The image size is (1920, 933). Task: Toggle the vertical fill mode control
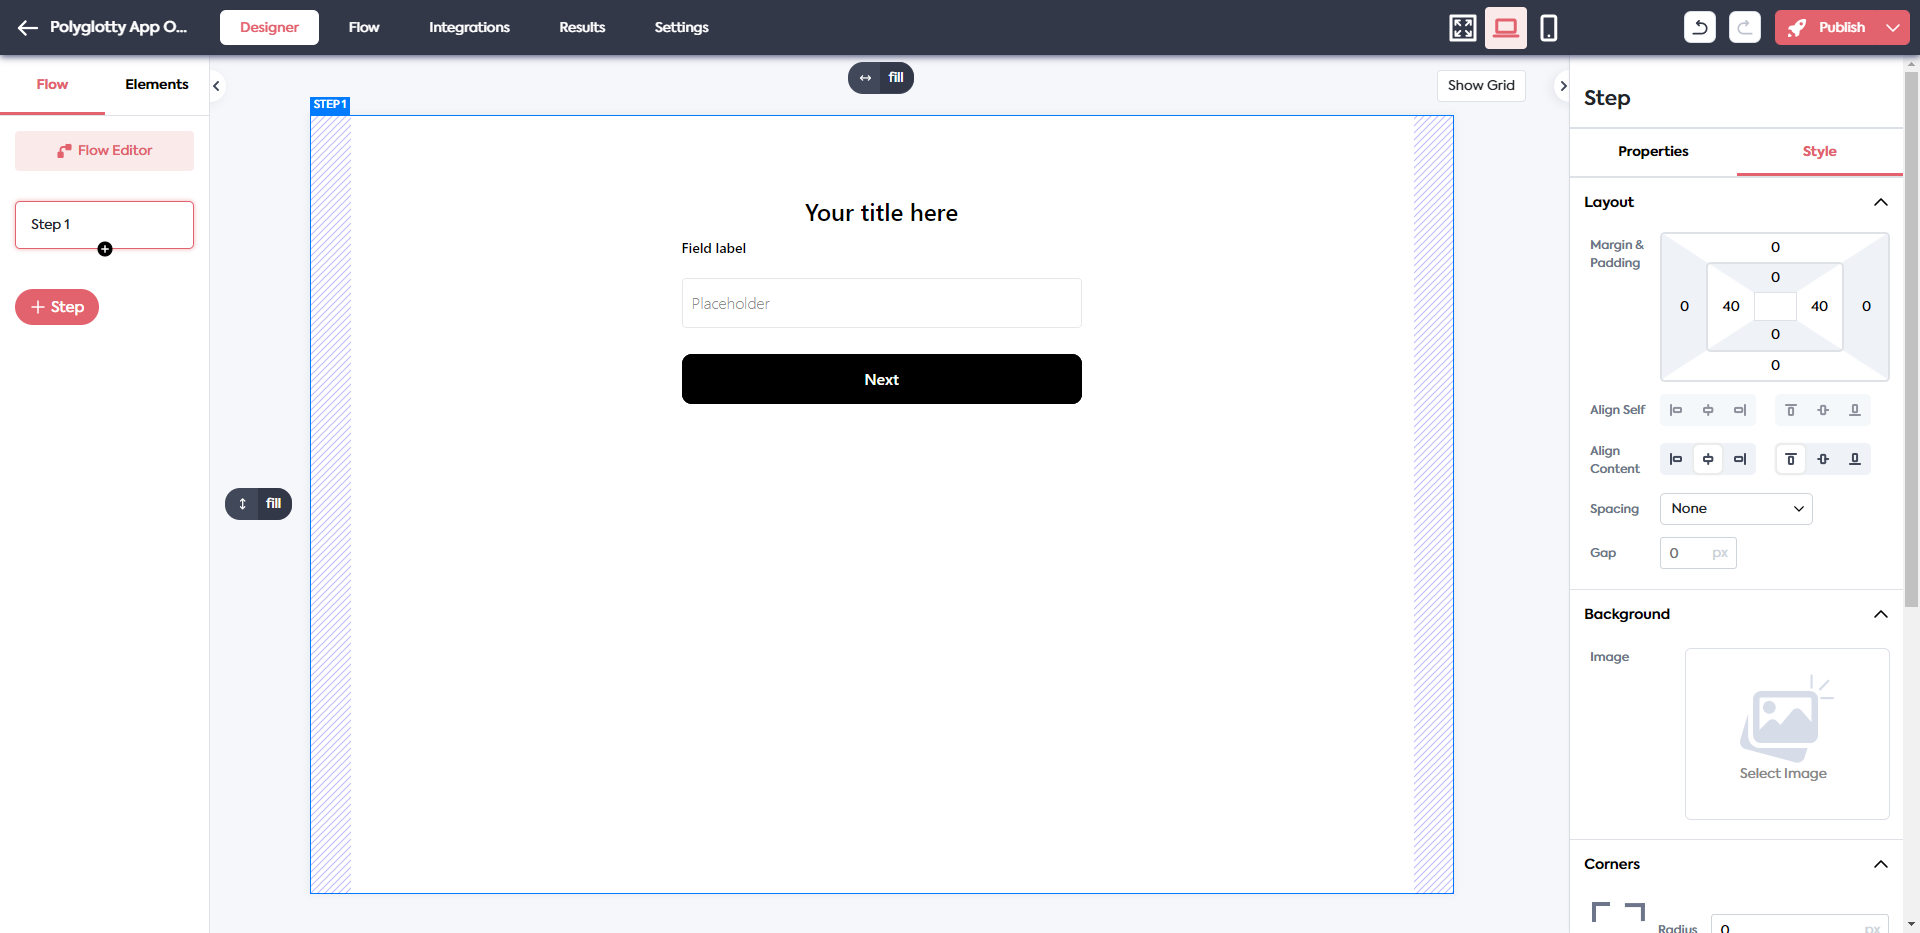click(x=259, y=504)
